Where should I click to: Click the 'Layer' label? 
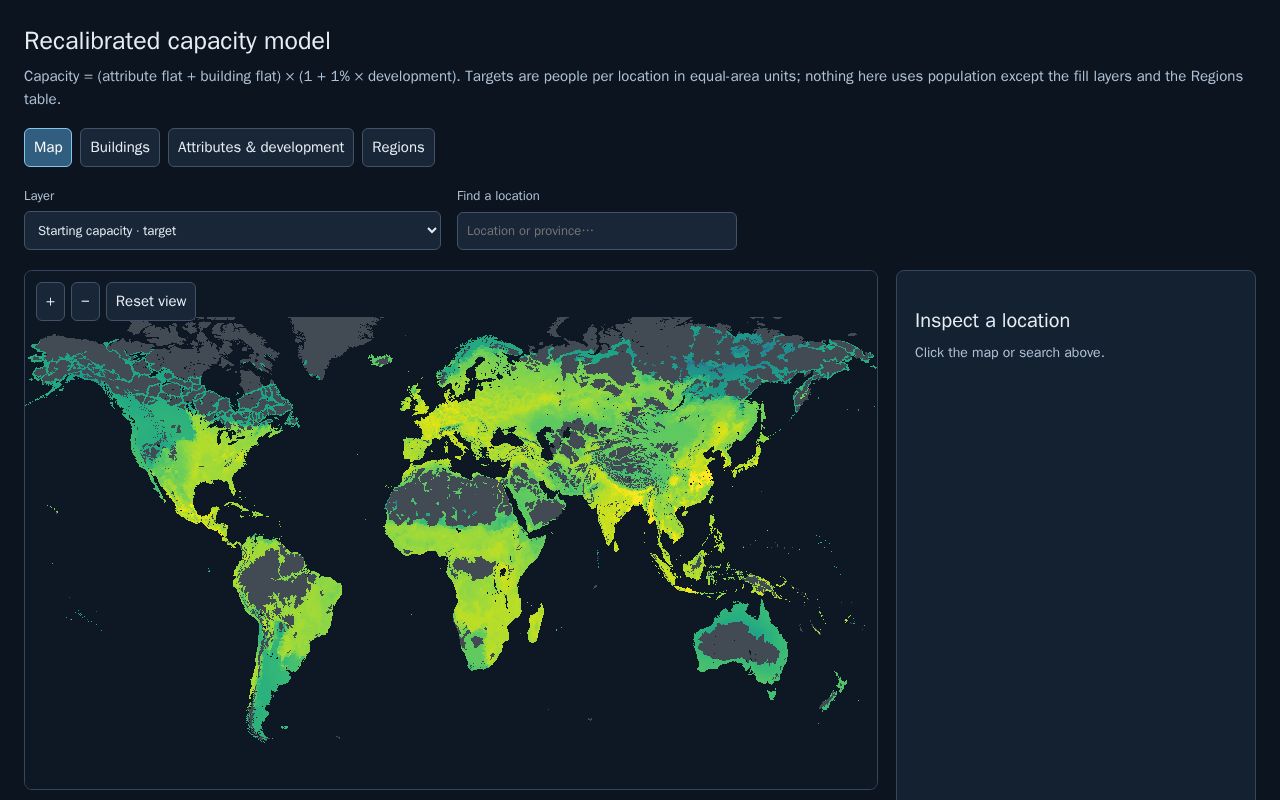click(39, 196)
